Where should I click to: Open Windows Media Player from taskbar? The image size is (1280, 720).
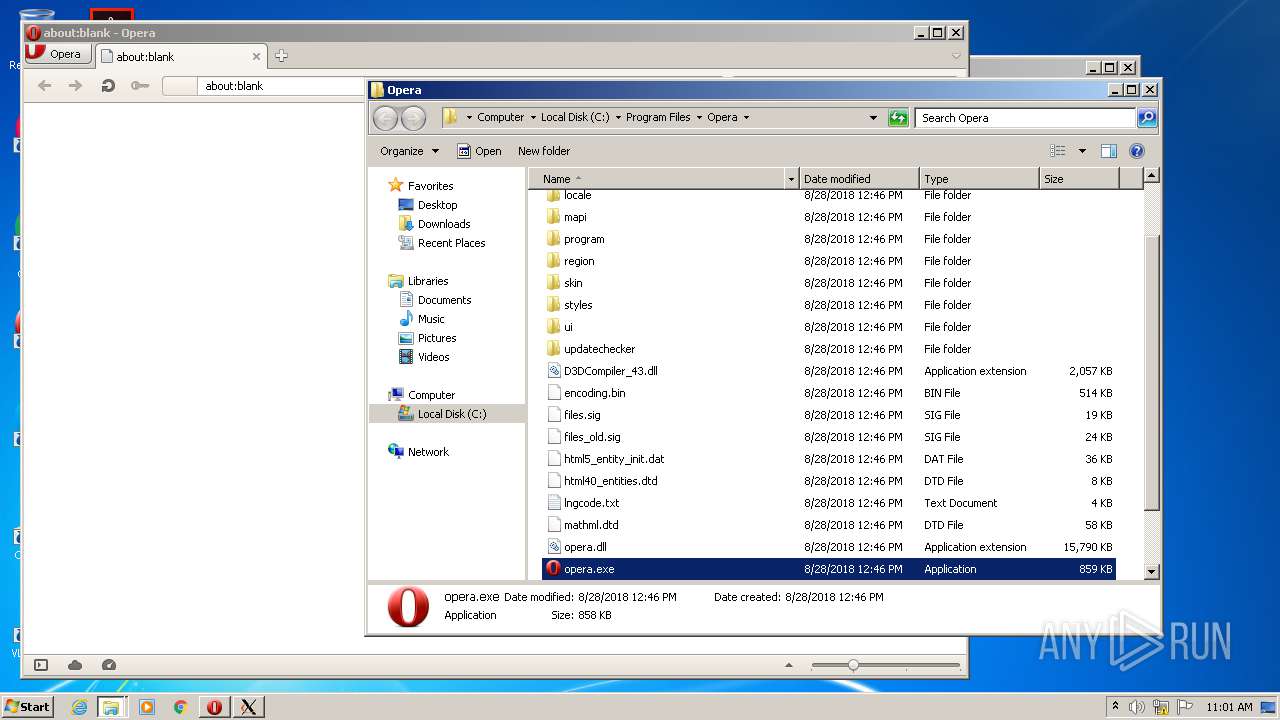[146, 707]
